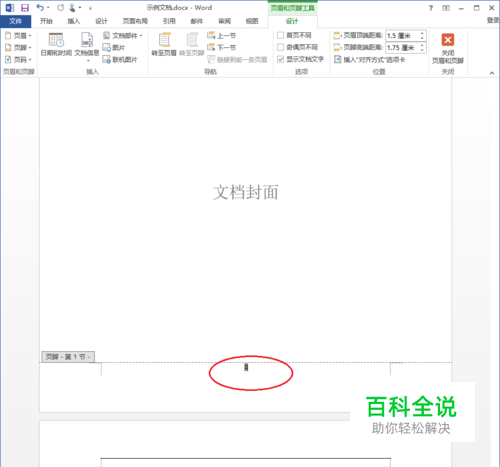Open the Help question mark icon
The width and height of the screenshot is (500, 467).
click(x=431, y=8)
